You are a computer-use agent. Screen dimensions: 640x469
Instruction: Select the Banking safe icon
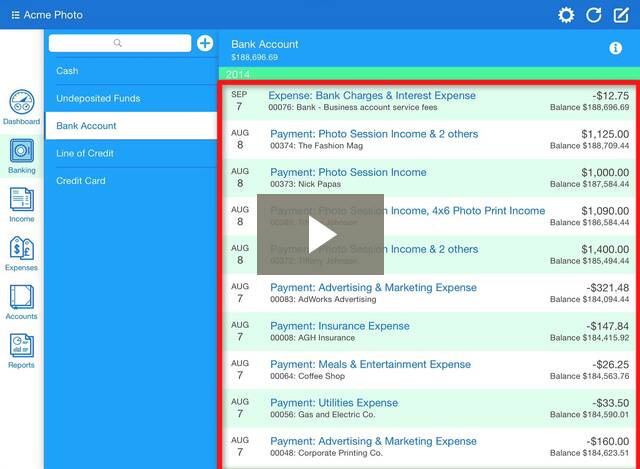[x=22, y=151]
